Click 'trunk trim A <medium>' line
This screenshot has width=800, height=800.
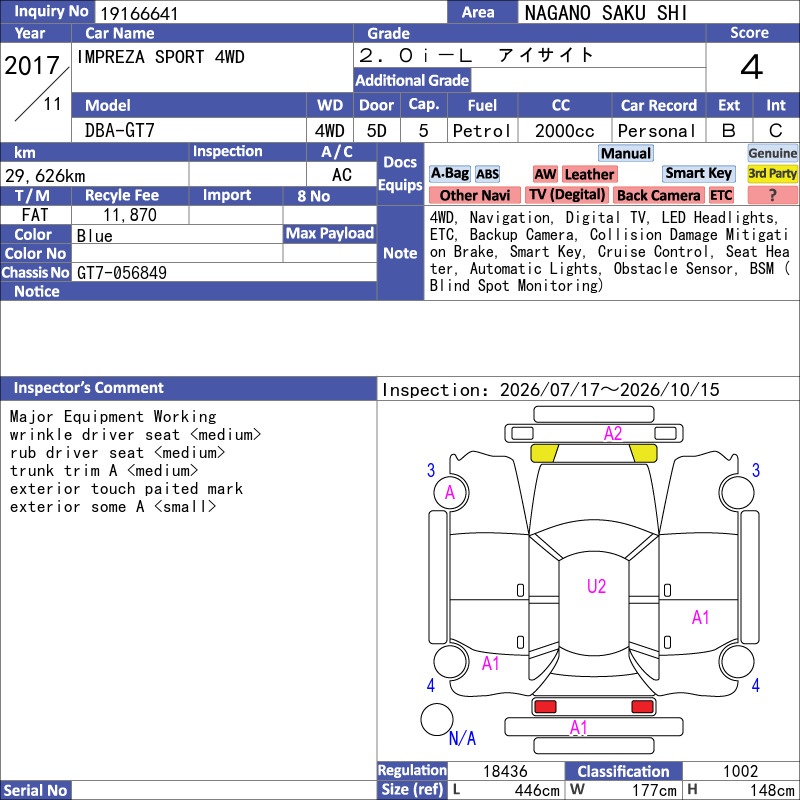[x=104, y=470]
